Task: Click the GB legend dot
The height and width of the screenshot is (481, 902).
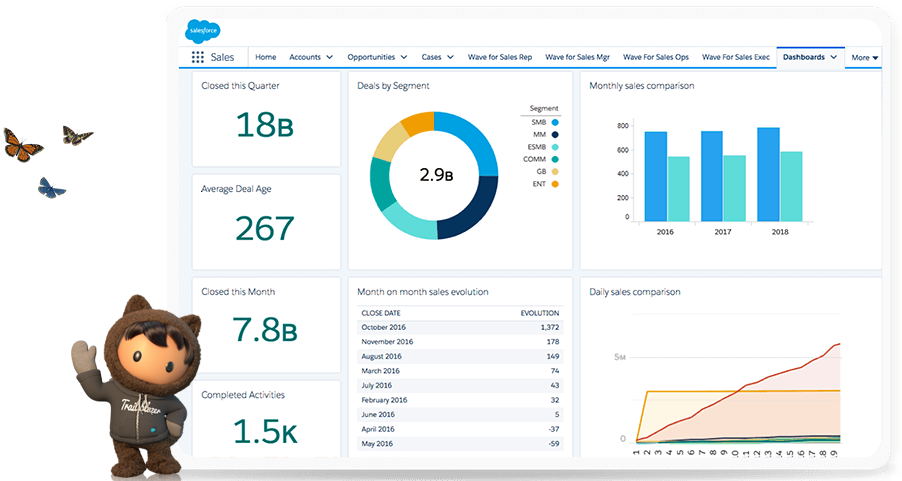Action: pyautogui.click(x=555, y=171)
